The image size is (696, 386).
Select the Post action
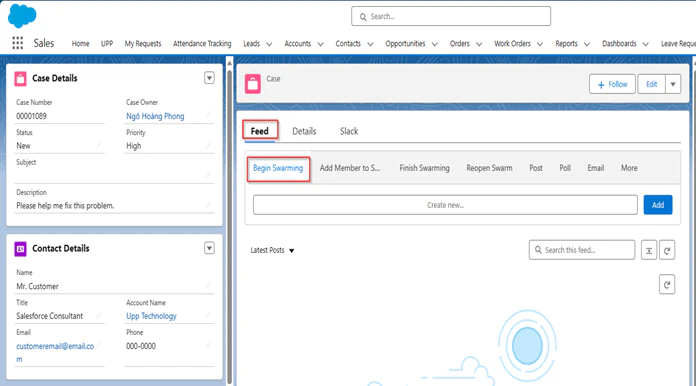tap(536, 168)
